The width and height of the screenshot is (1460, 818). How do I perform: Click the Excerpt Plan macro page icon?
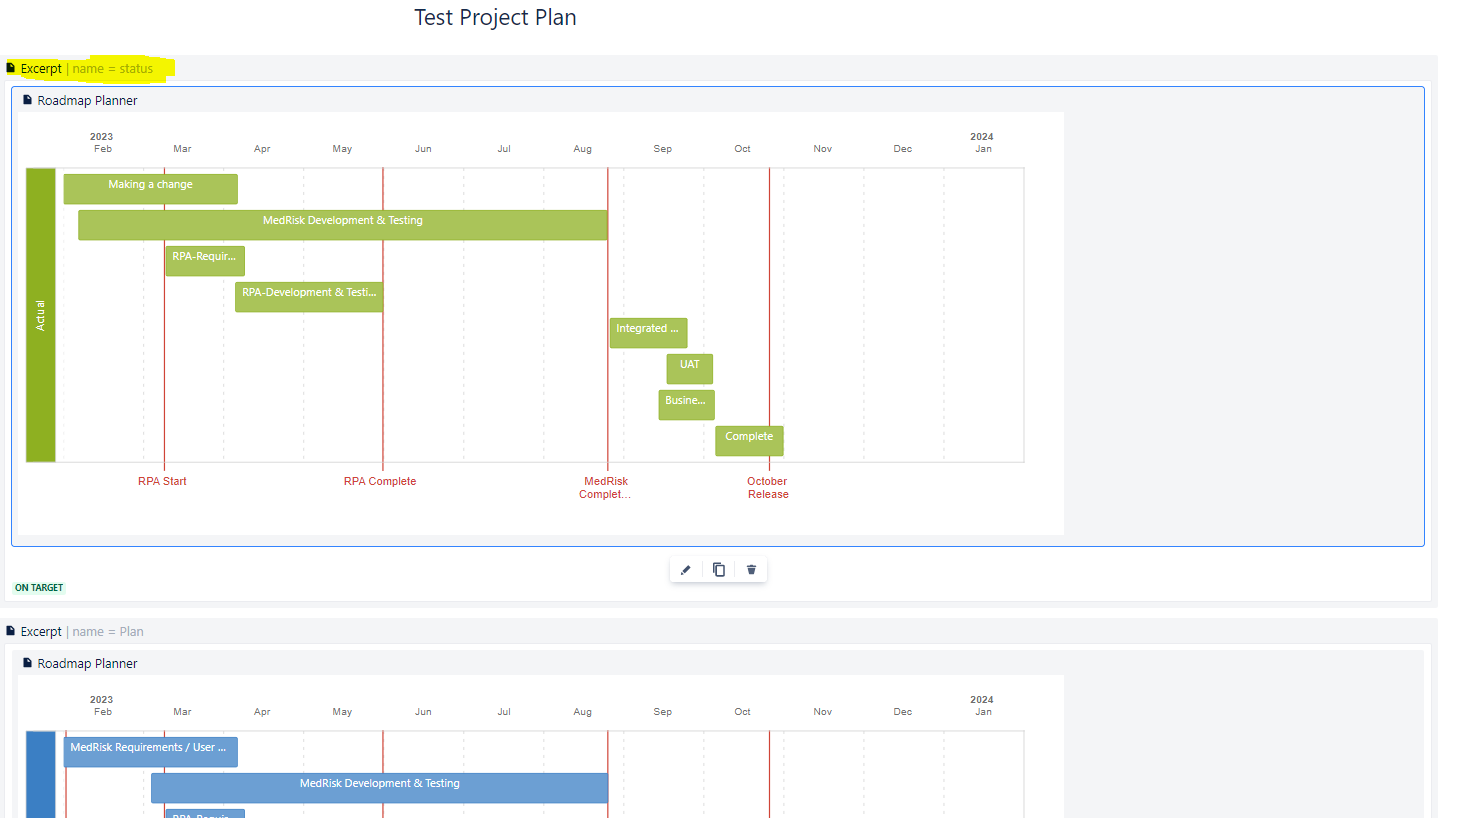(x=11, y=631)
